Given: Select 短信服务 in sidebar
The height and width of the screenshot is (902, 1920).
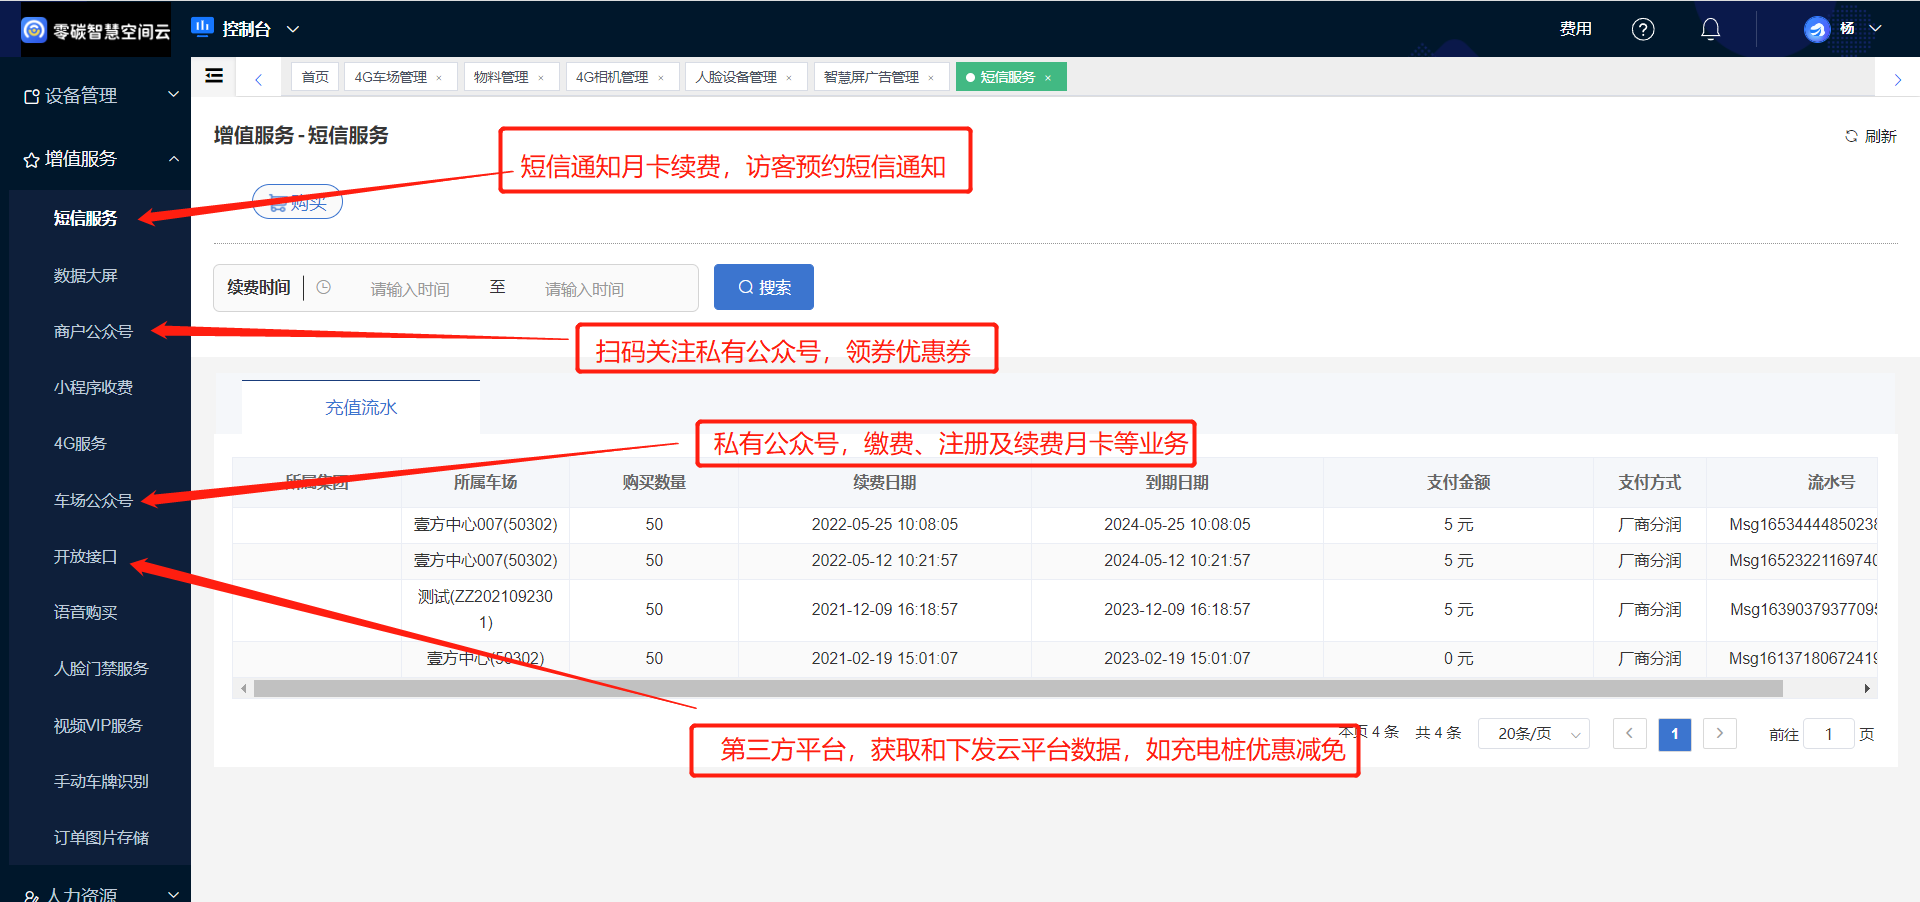Looking at the screenshot, I should point(85,218).
